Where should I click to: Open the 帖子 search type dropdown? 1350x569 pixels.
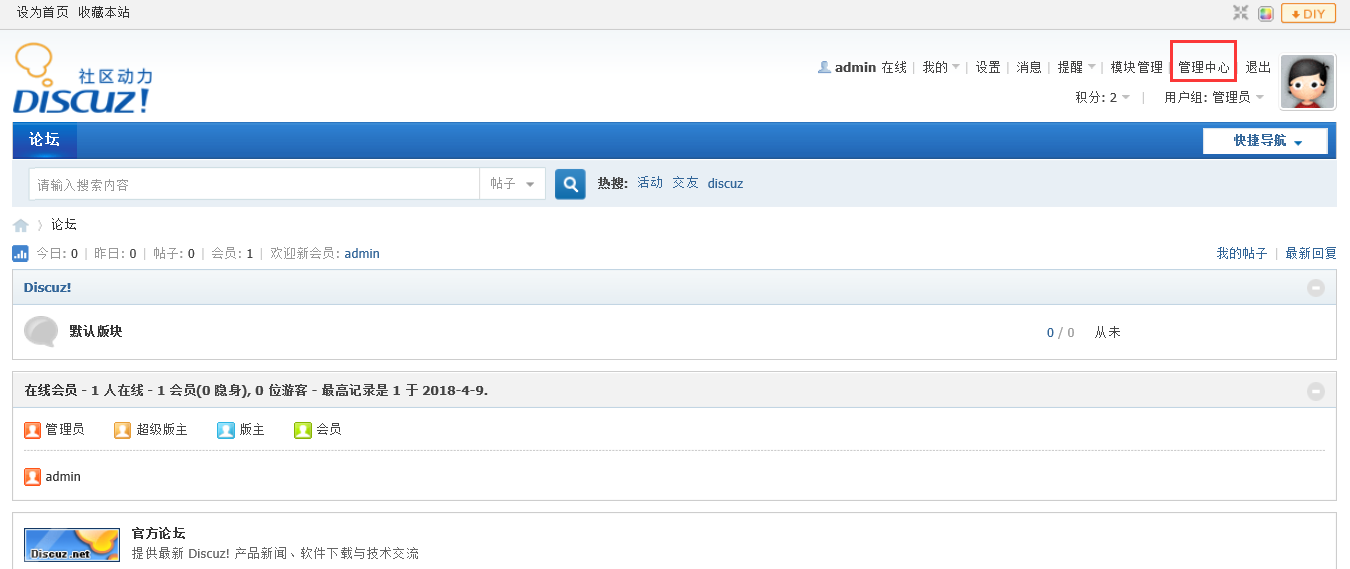pyautogui.click(x=513, y=184)
